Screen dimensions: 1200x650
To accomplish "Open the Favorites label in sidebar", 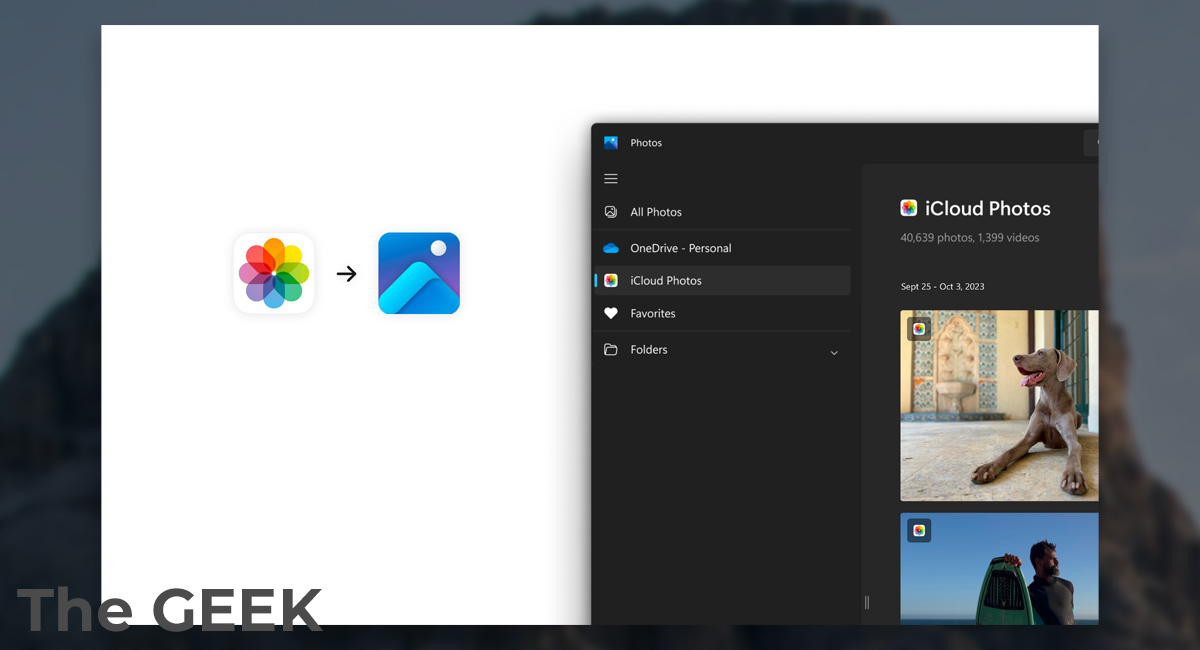I will pos(653,314).
